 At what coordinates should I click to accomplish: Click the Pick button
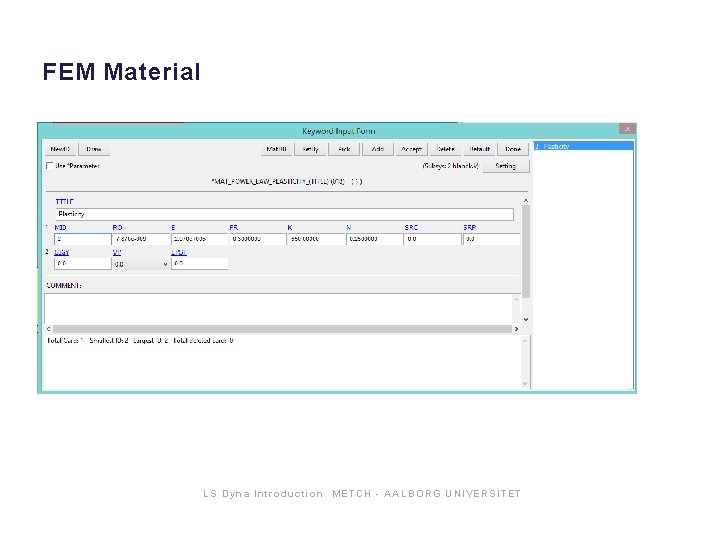pos(344,149)
